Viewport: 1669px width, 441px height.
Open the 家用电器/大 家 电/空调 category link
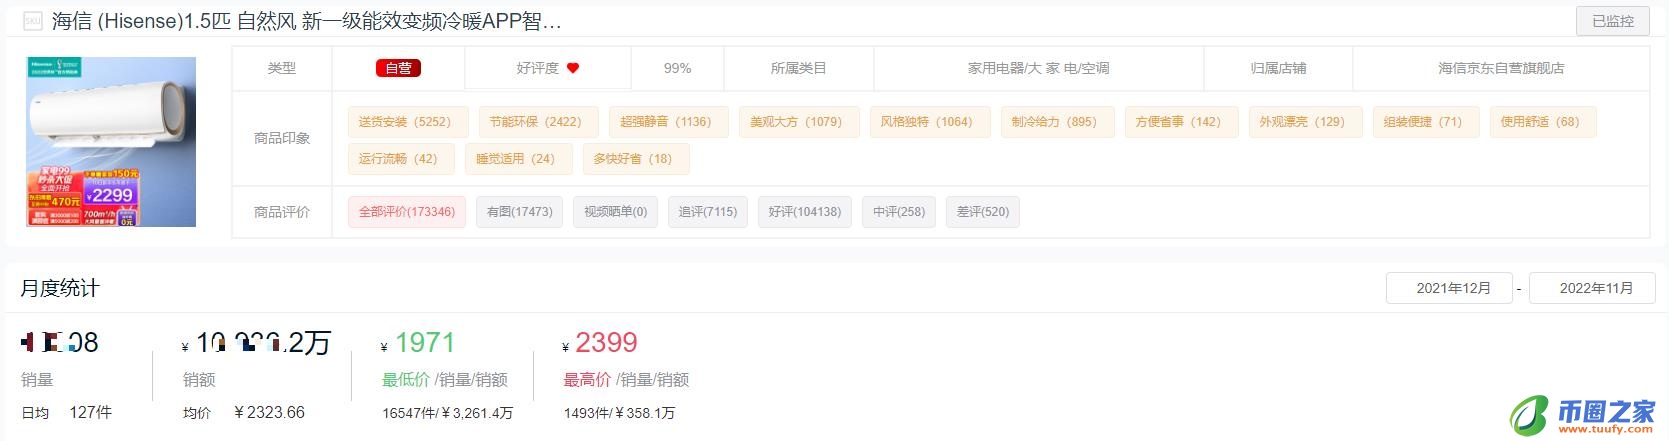coord(1038,68)
